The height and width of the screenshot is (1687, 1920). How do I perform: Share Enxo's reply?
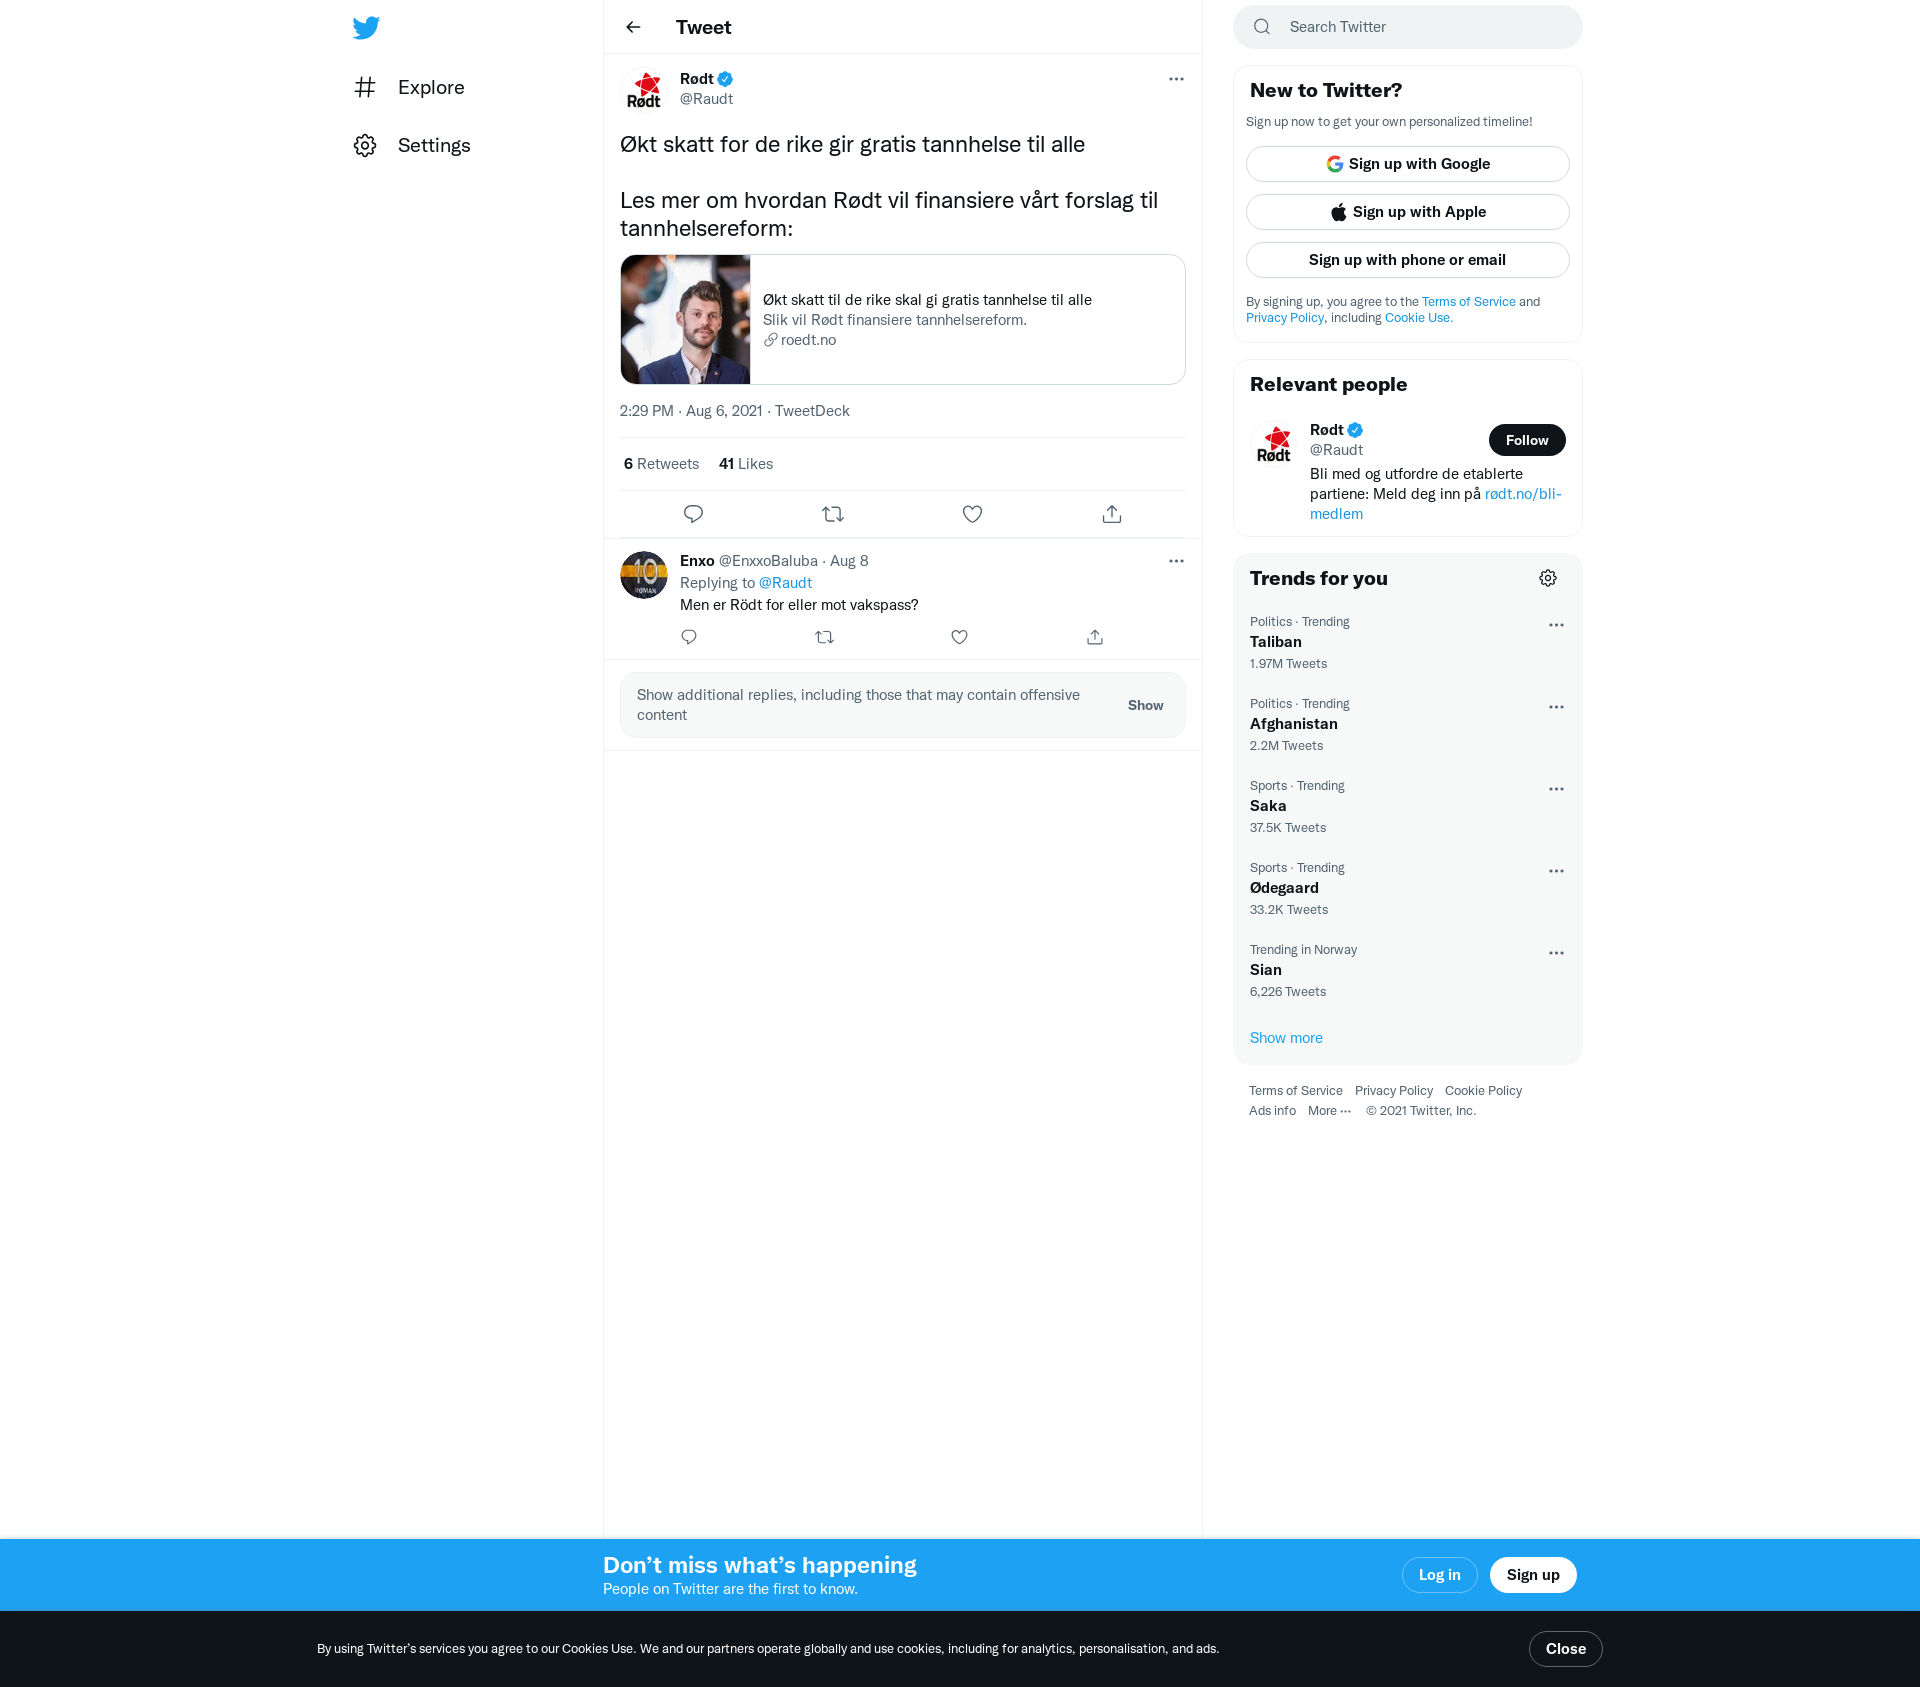click(1095, 637)
